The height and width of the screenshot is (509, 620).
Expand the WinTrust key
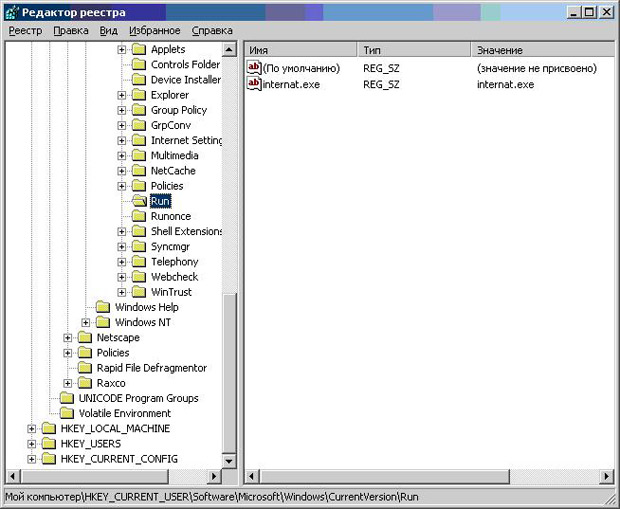click(x=122, y=292)
